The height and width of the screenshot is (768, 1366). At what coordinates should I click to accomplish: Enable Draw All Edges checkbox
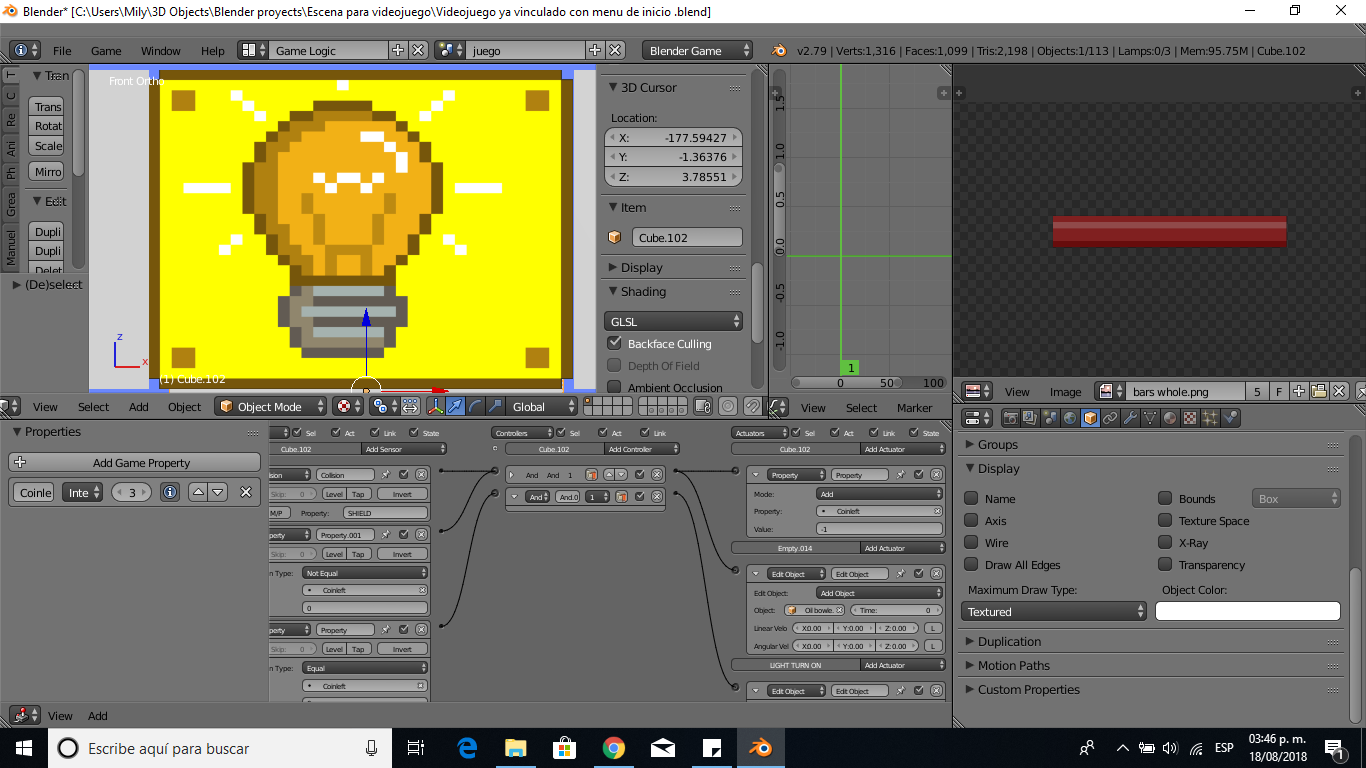[x=971, y=564]
